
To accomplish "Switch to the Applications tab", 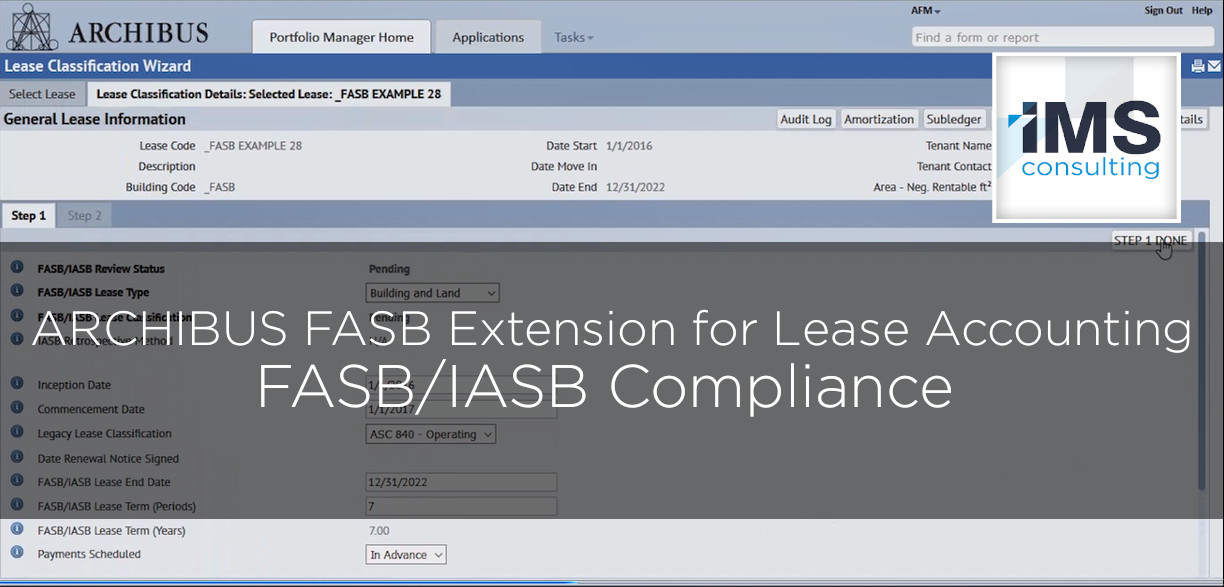I will 488,37.
